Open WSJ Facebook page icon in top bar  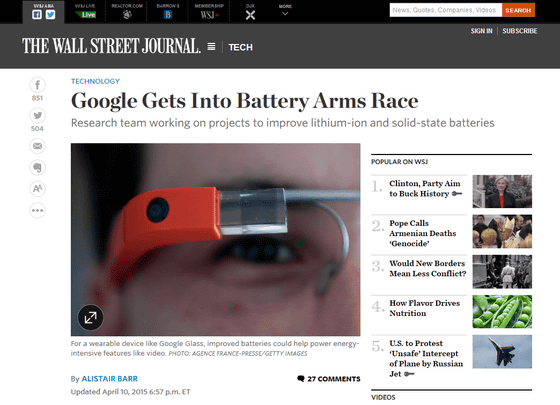[37, 15]
